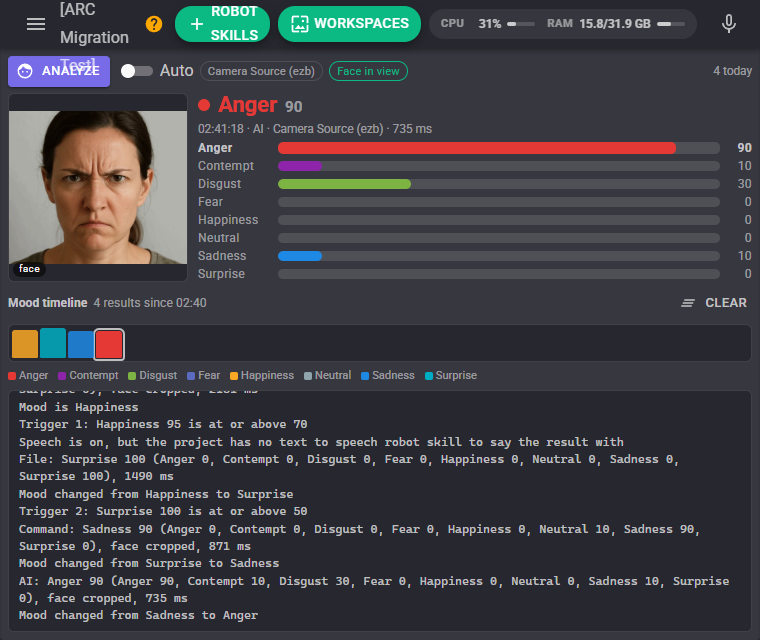The image size is (760, 640).
Task: Click the Neutral row label in results
Action: 219,238
